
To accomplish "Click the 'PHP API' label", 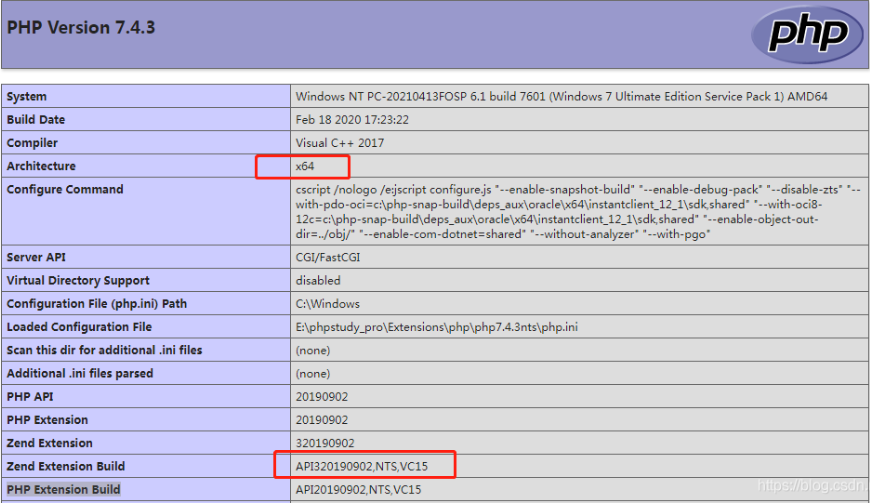I will [x=30, y=397].
